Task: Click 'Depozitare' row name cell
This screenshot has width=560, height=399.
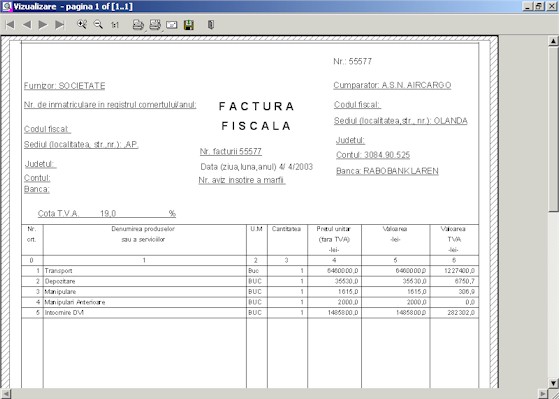Action: (144, 281)
